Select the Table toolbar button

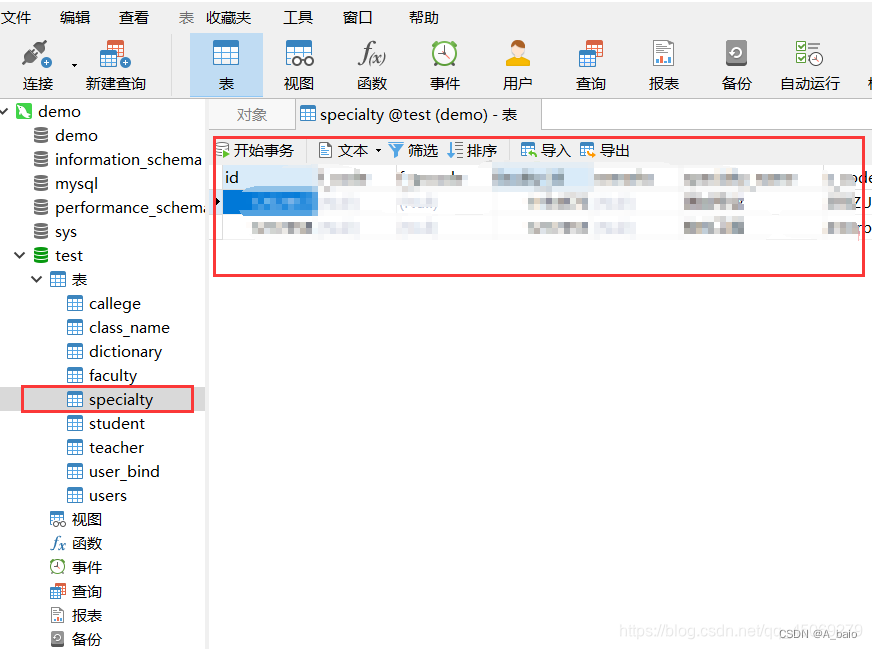pos(226,65)
